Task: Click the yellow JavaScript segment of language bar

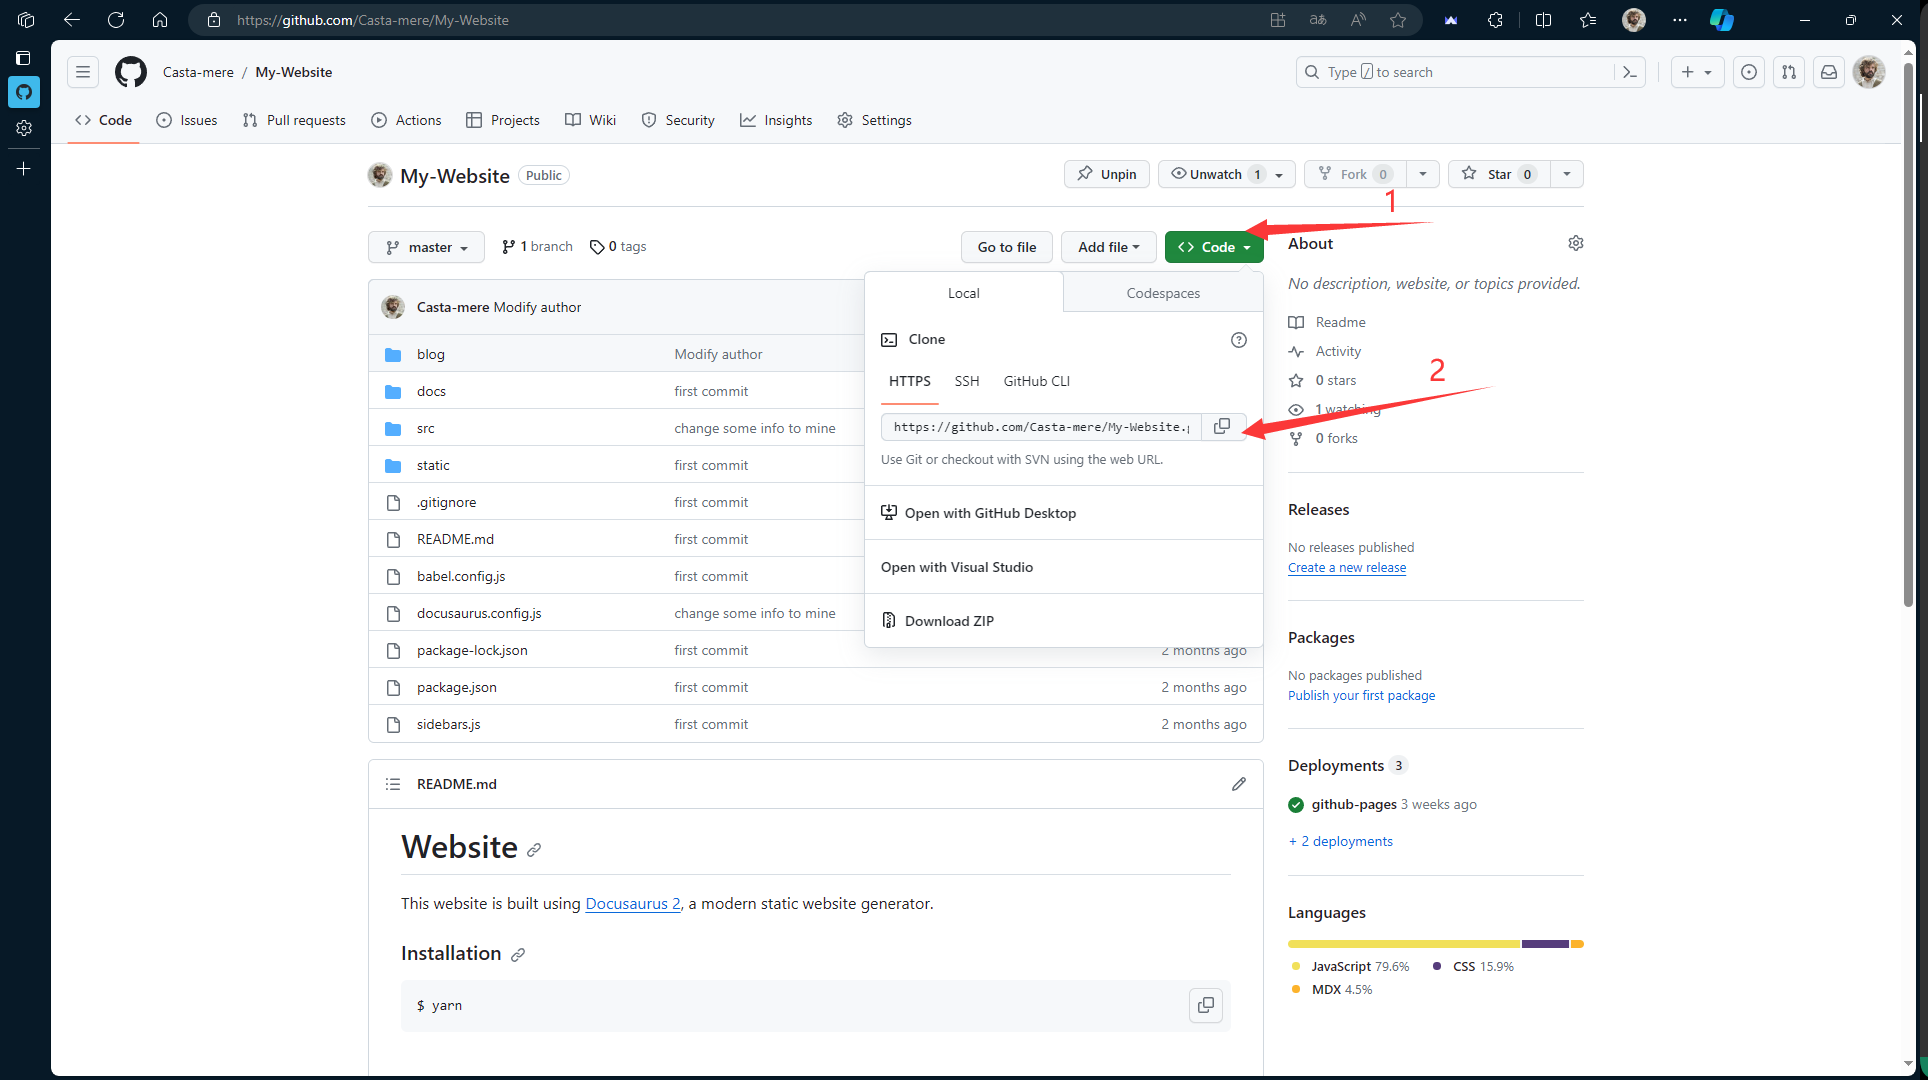Action: coord(1404,944)
